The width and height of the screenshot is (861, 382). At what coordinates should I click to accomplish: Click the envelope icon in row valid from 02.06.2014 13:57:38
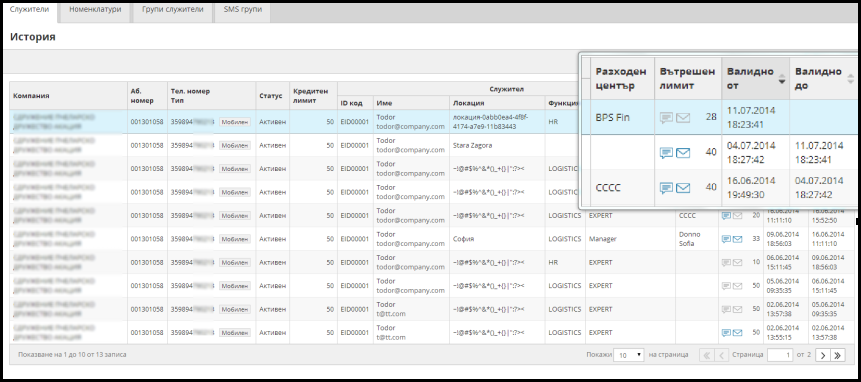[737, 309]
